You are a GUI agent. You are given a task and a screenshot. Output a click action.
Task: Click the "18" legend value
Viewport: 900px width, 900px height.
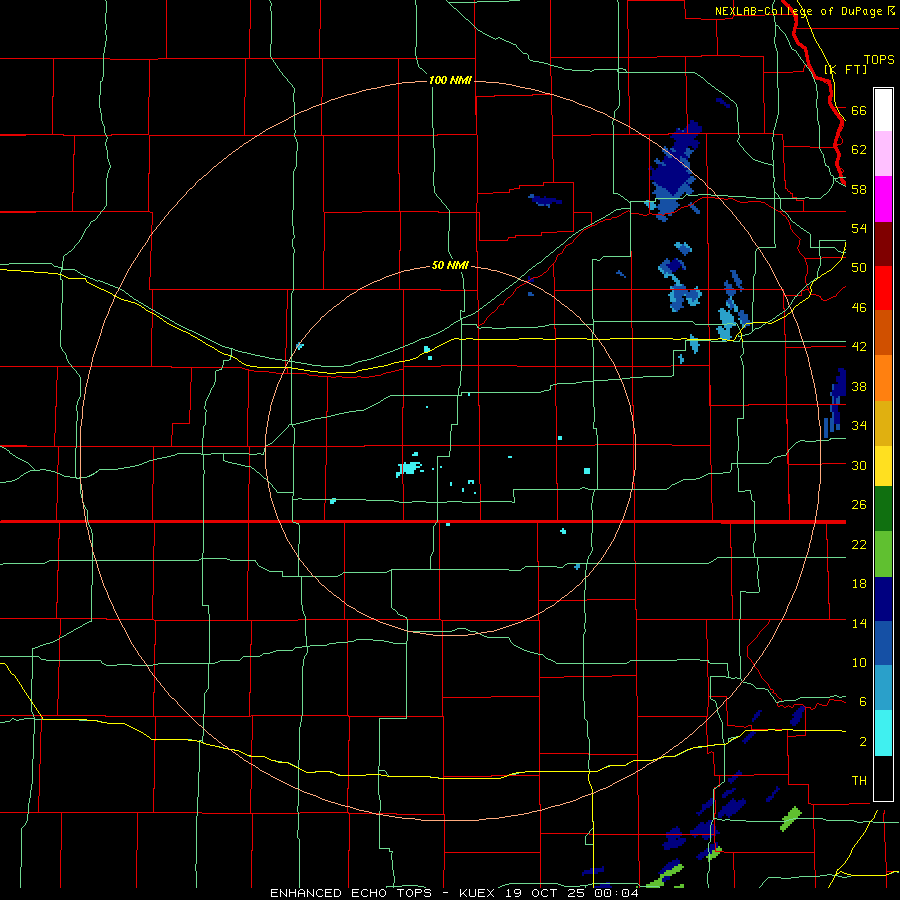pyautogui.click(x=859, y=584)
